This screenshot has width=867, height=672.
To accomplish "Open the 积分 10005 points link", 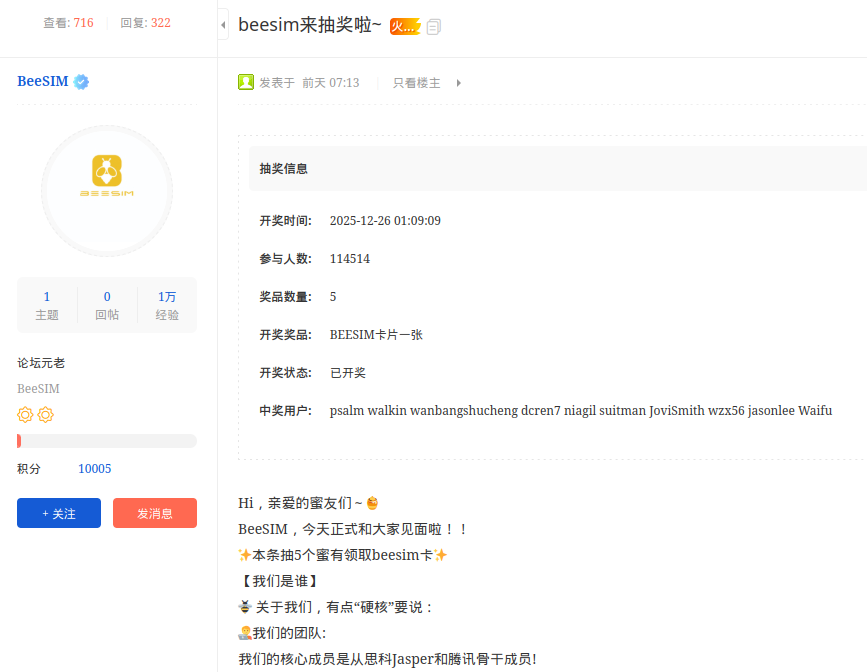I will click(94, 468).
